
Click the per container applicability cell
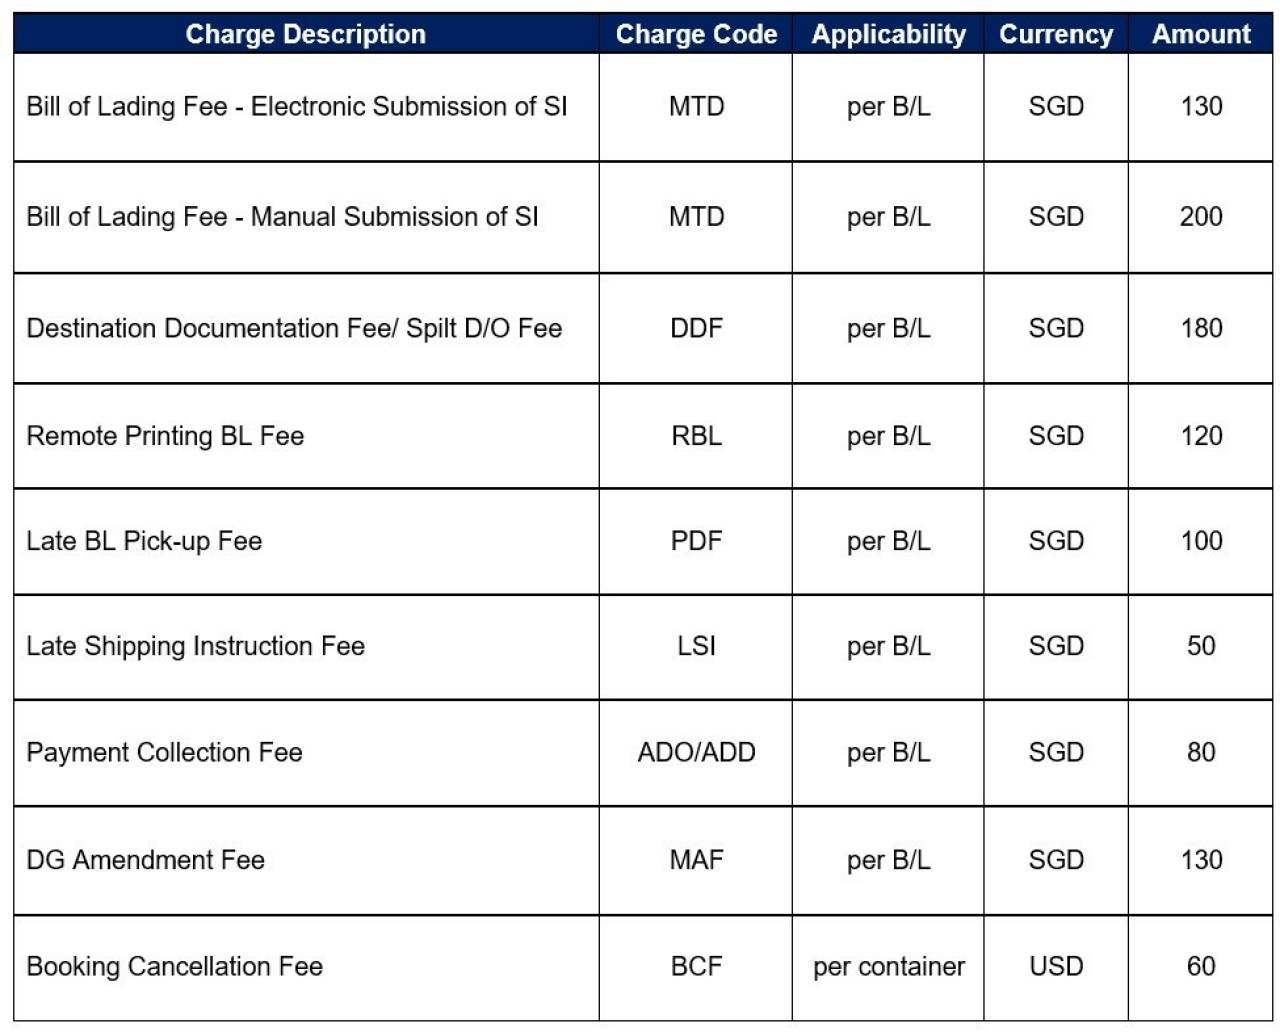tap(888, 967)
